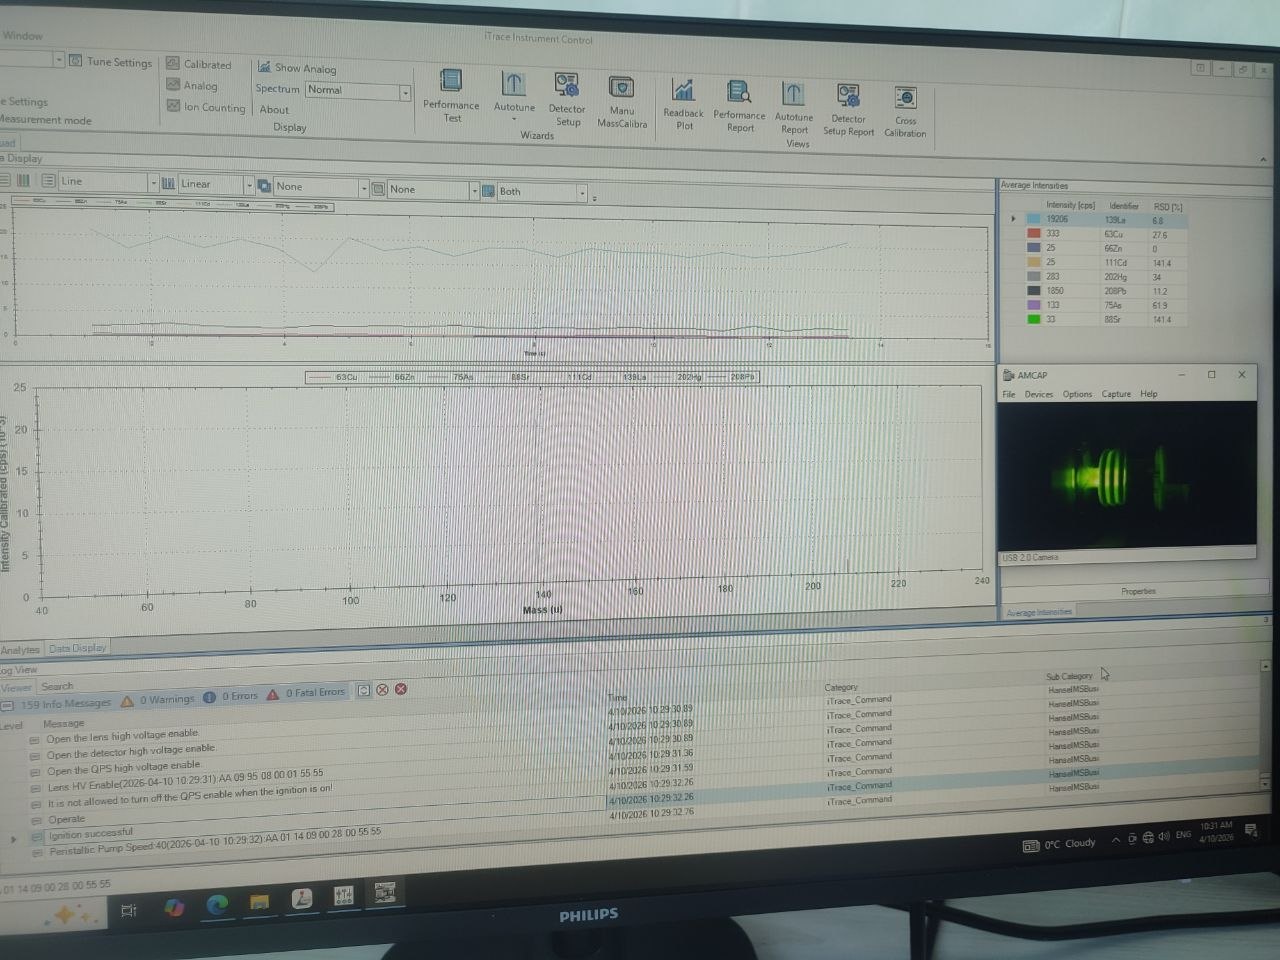Open the Linear scale dropdown
The height and width of the screenshot is (960, 1280).
point(216,184)
